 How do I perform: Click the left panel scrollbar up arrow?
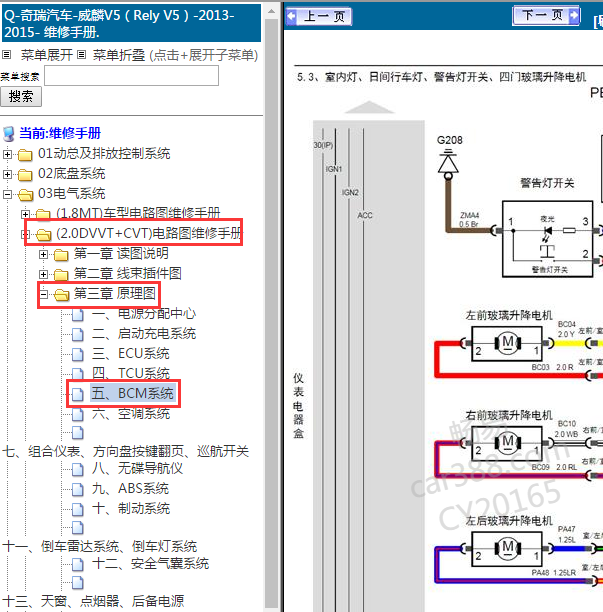[x=271, y=12]
